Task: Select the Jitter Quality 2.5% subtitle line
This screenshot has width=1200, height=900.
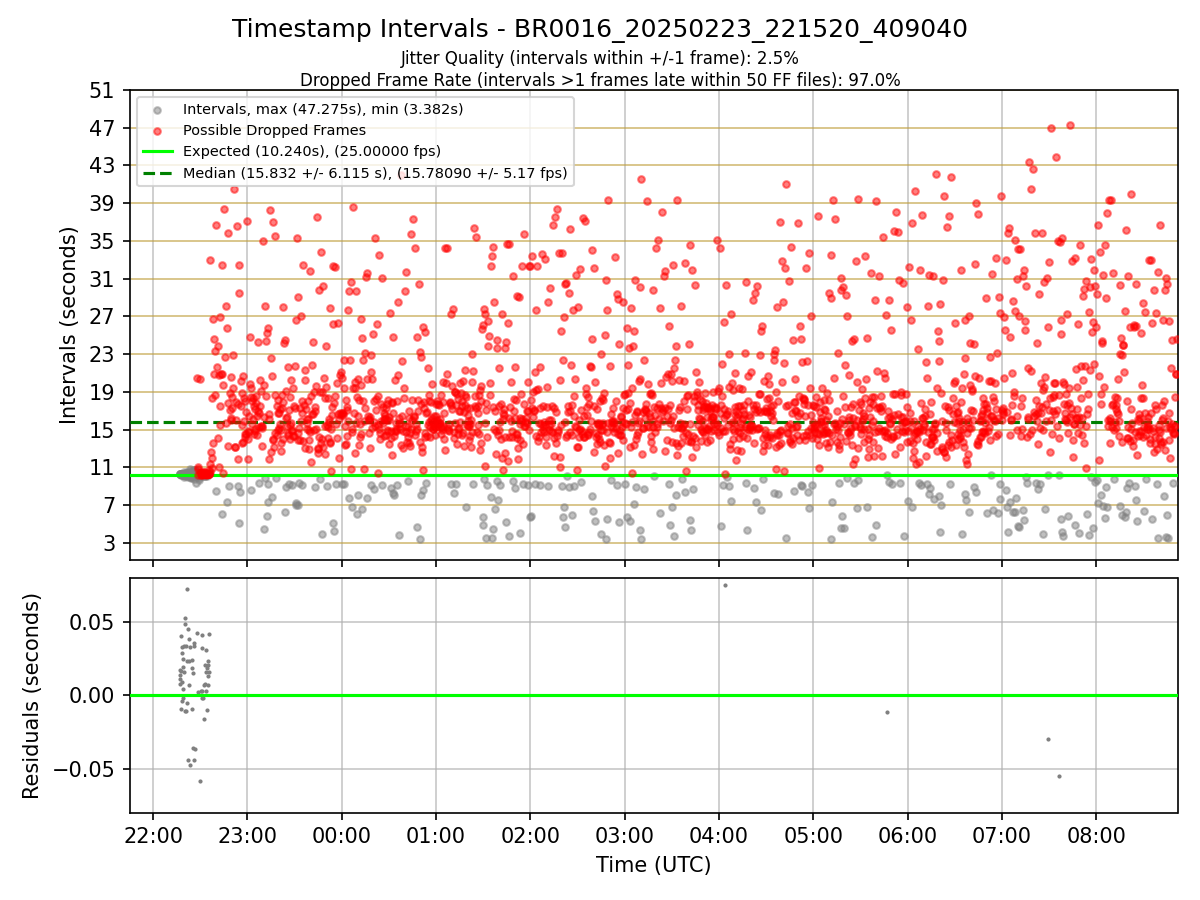Action: [600, 58]
